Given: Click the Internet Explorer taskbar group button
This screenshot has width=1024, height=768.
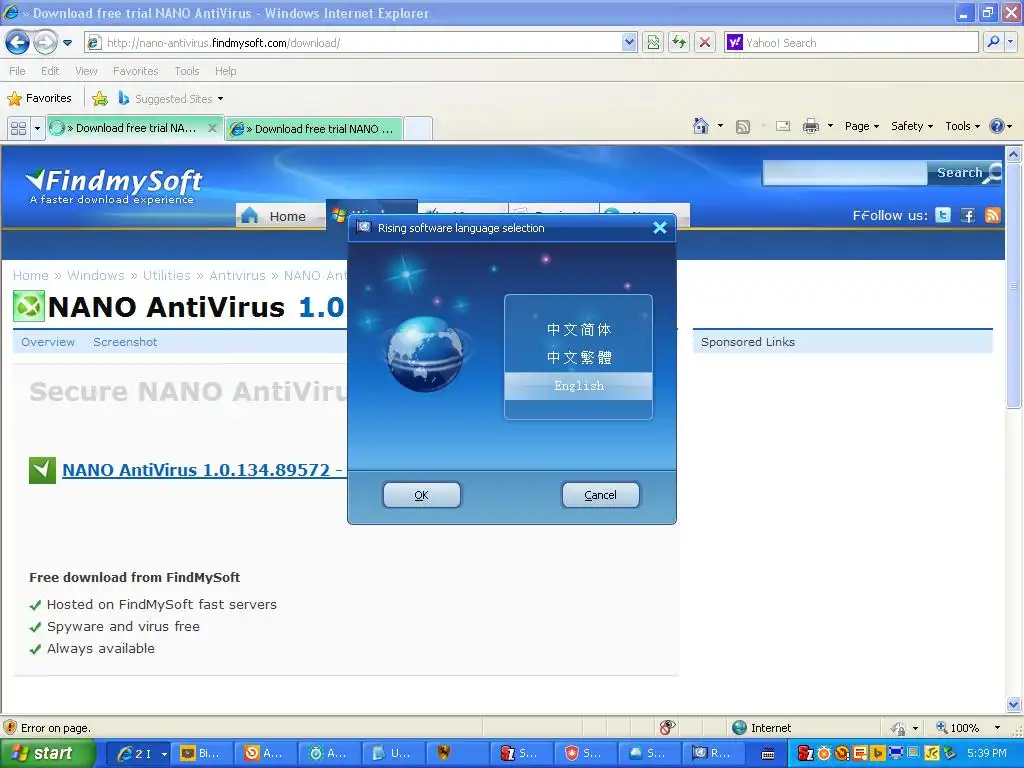Looking at the screenshot, I should click(137, 754).
